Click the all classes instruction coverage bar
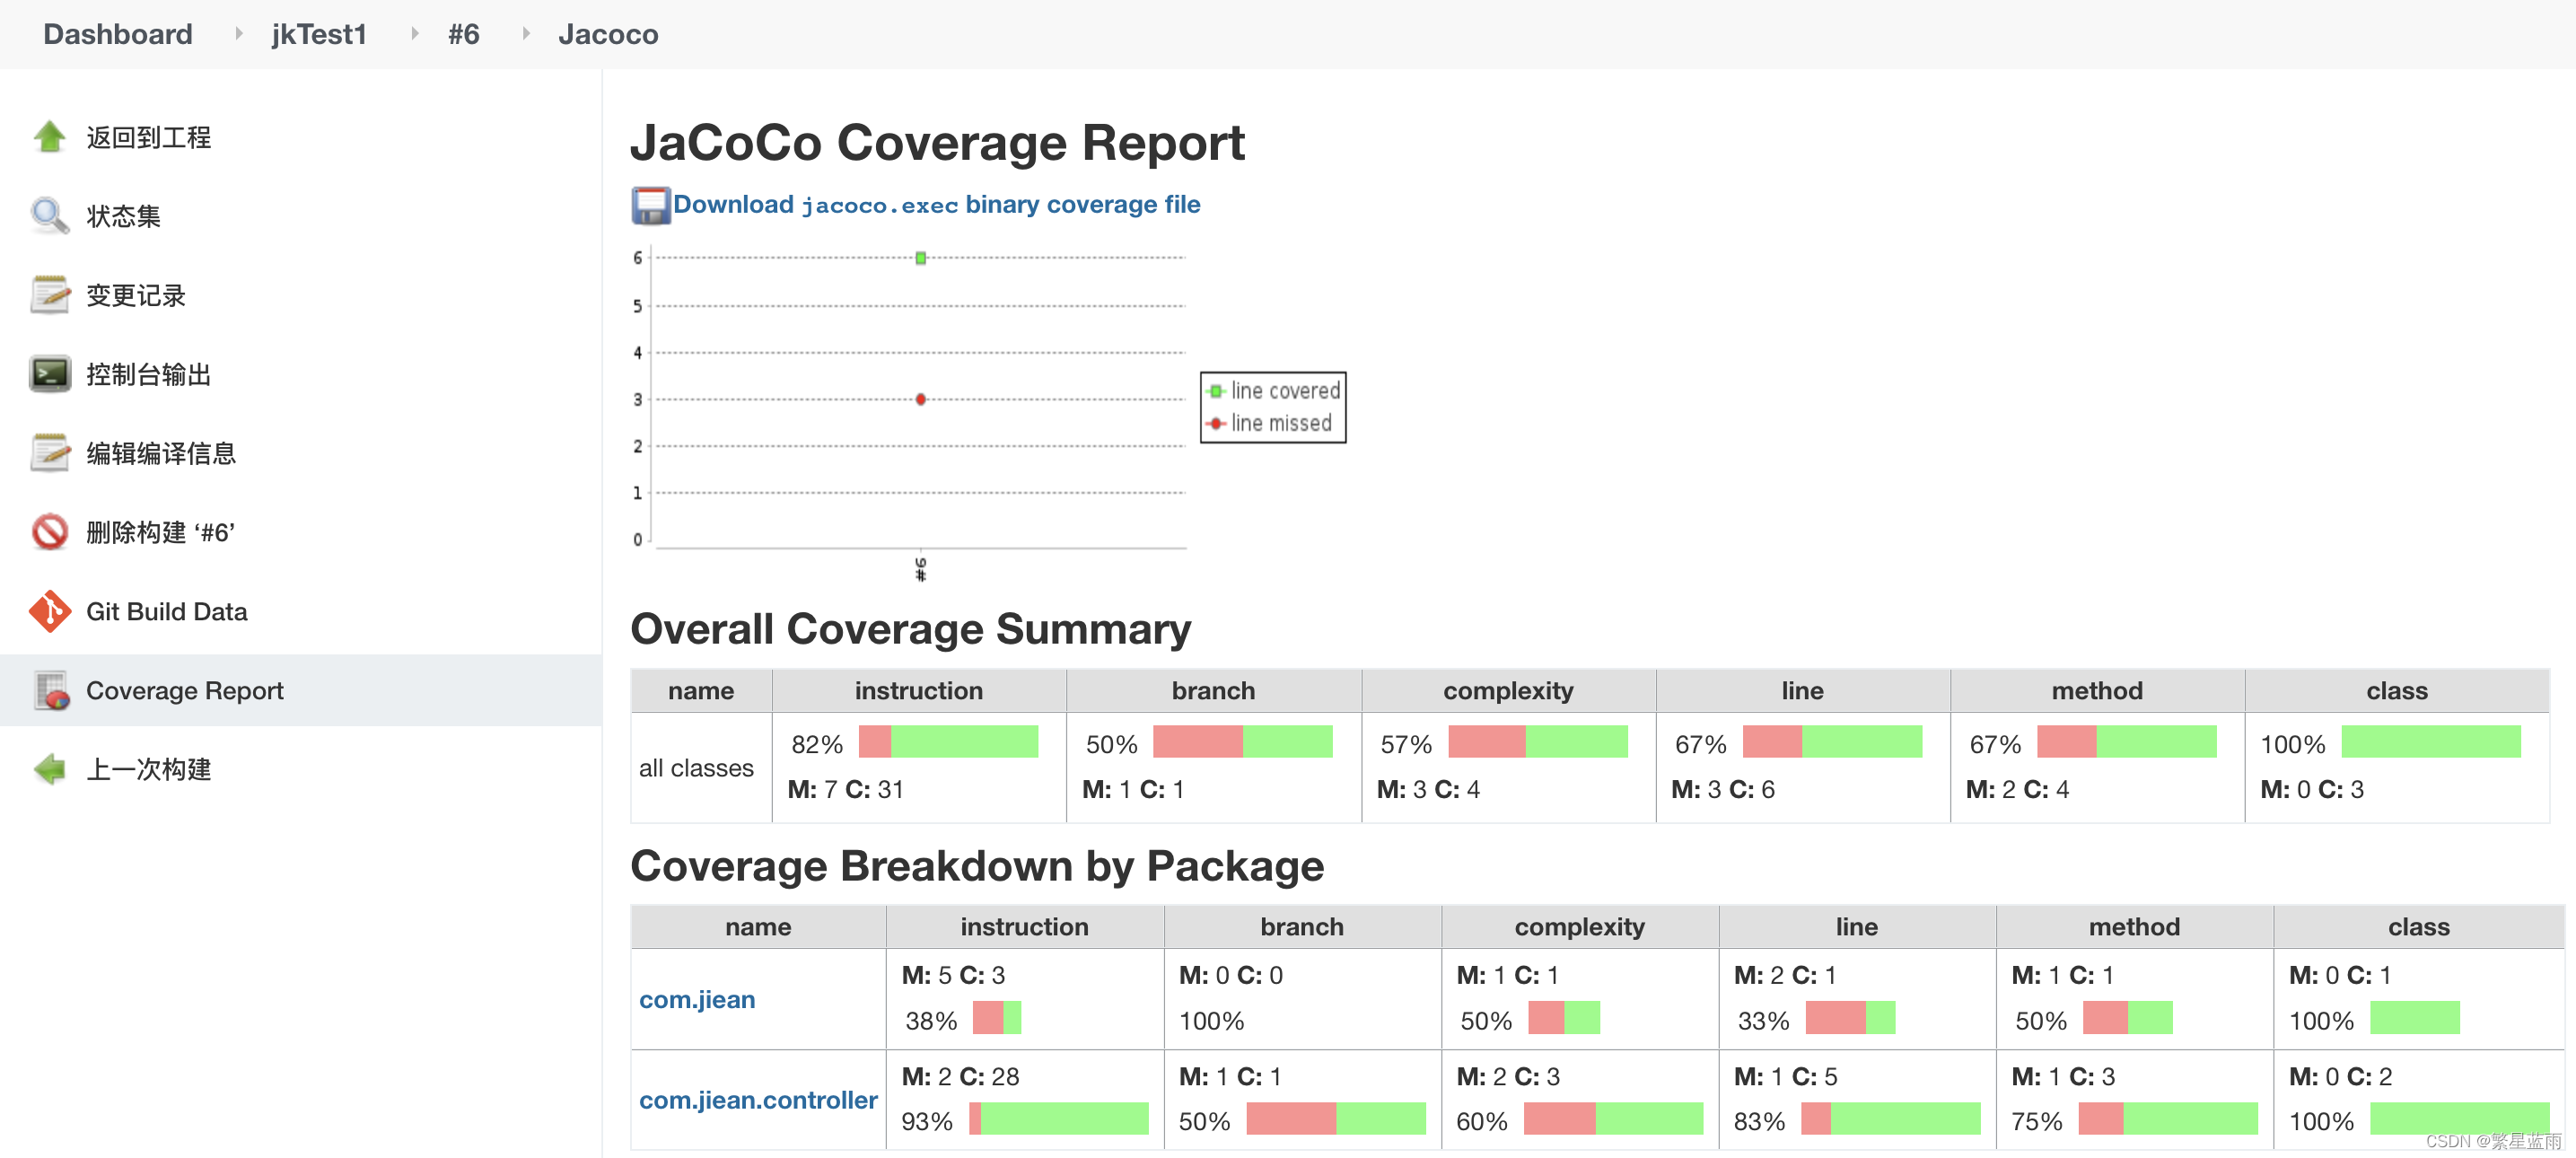2576x1158 pixels. pos(948,742)
